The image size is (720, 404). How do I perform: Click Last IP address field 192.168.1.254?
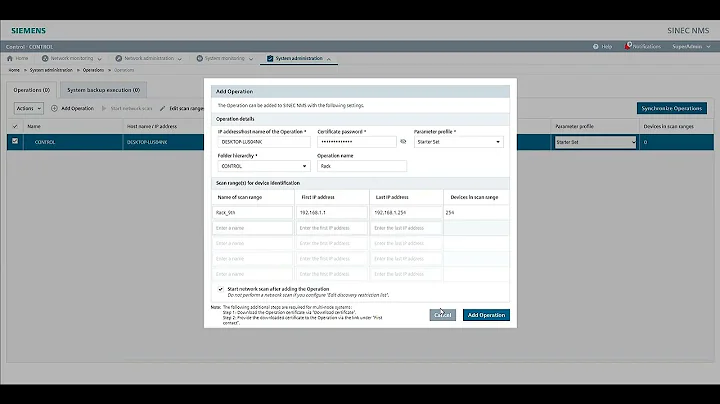point(406,213)
